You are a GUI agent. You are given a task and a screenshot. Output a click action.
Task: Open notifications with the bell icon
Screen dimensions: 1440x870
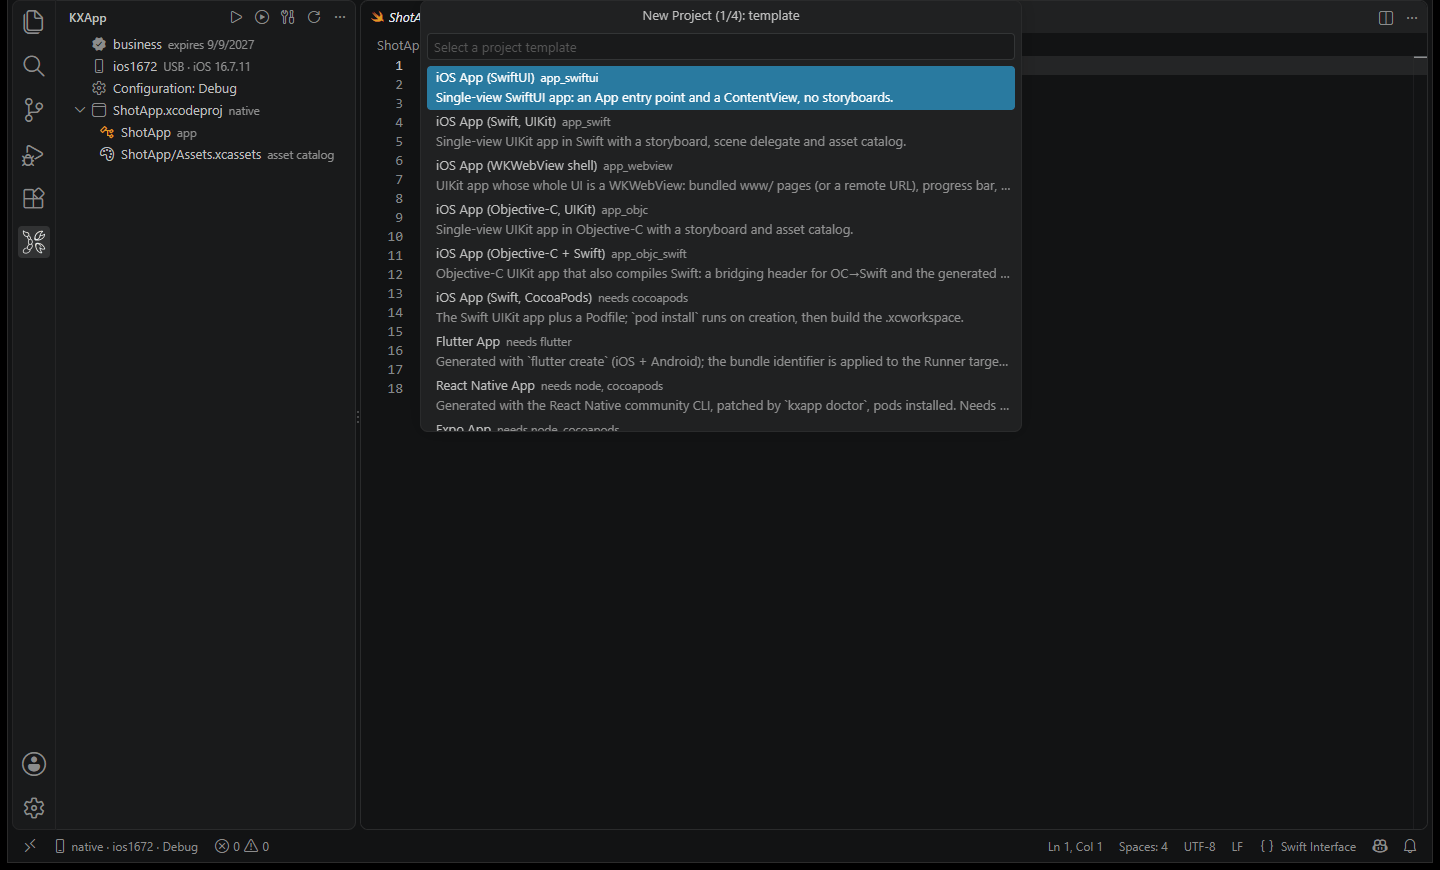tap(1410, 846)
